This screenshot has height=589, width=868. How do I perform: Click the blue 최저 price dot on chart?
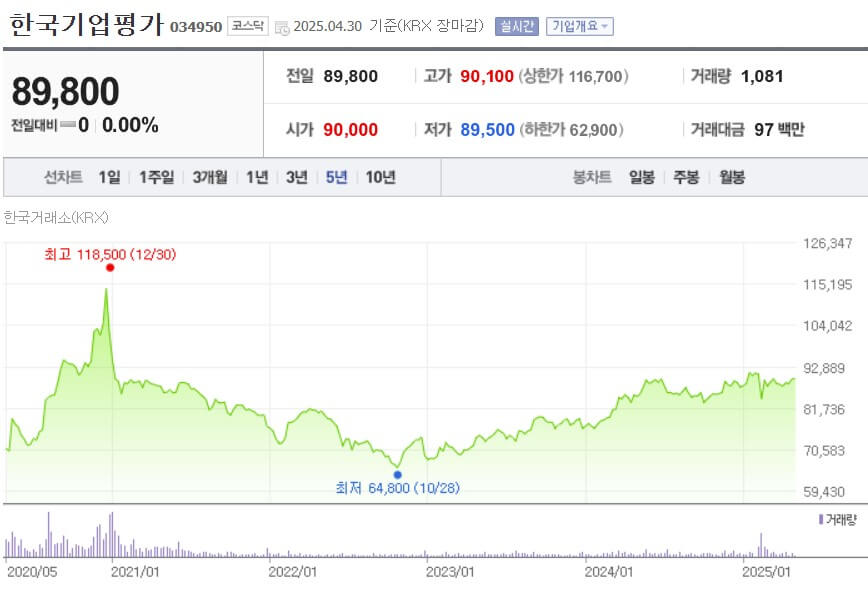click(x=398, y=474)
